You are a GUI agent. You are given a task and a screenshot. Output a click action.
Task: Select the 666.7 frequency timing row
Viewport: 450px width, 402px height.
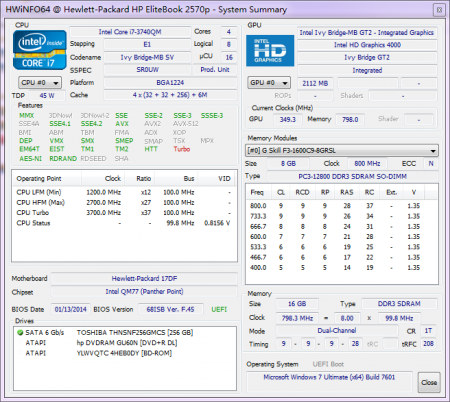coord(342,226)
